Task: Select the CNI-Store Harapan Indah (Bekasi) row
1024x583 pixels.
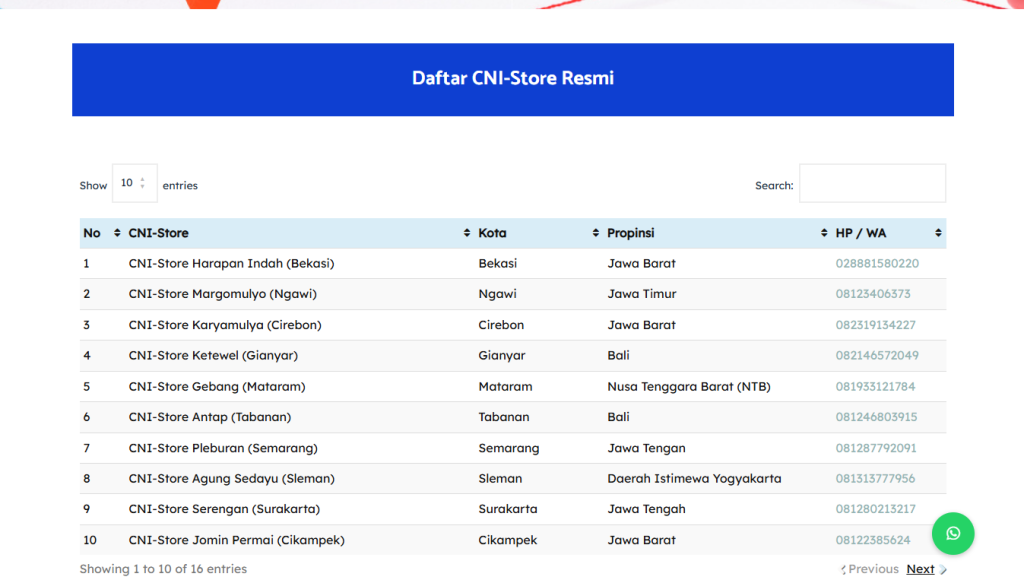Action: pyautogui.click(x=231, y=264)
